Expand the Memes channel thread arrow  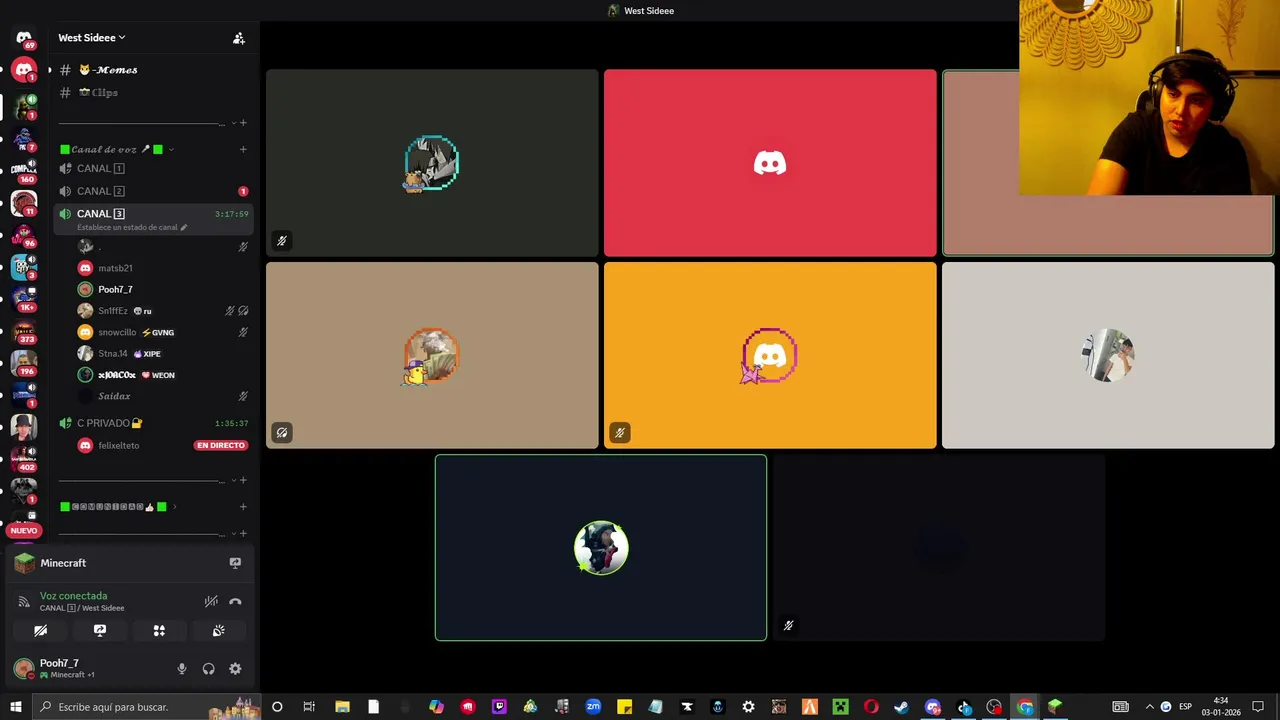[x=50, y=70]
